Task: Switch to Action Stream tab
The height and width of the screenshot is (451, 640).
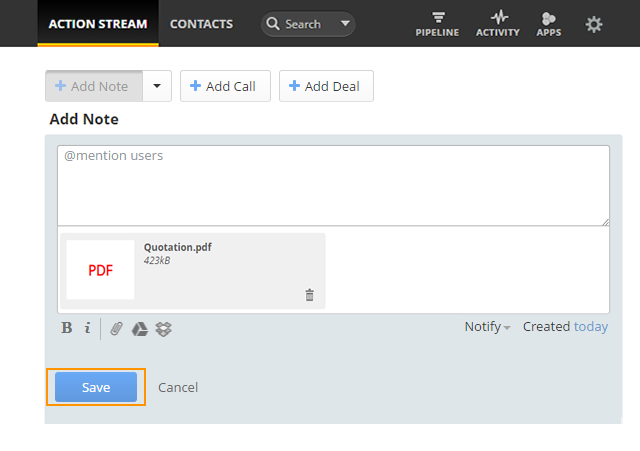Action: [98, 24]
